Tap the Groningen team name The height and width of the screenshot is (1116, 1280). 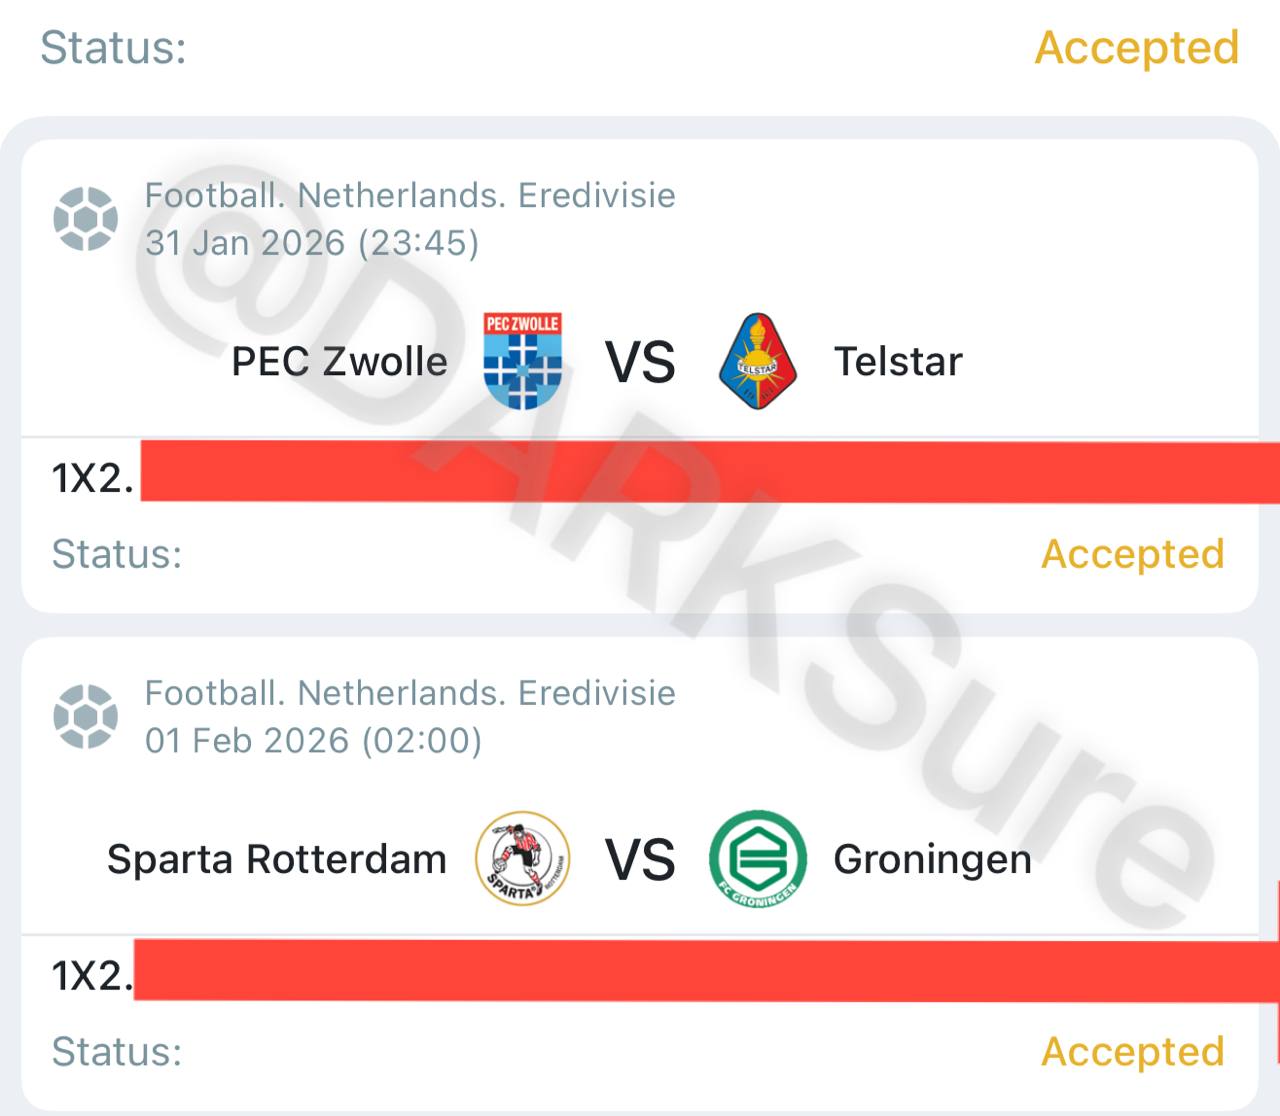(x=932, y=859)
